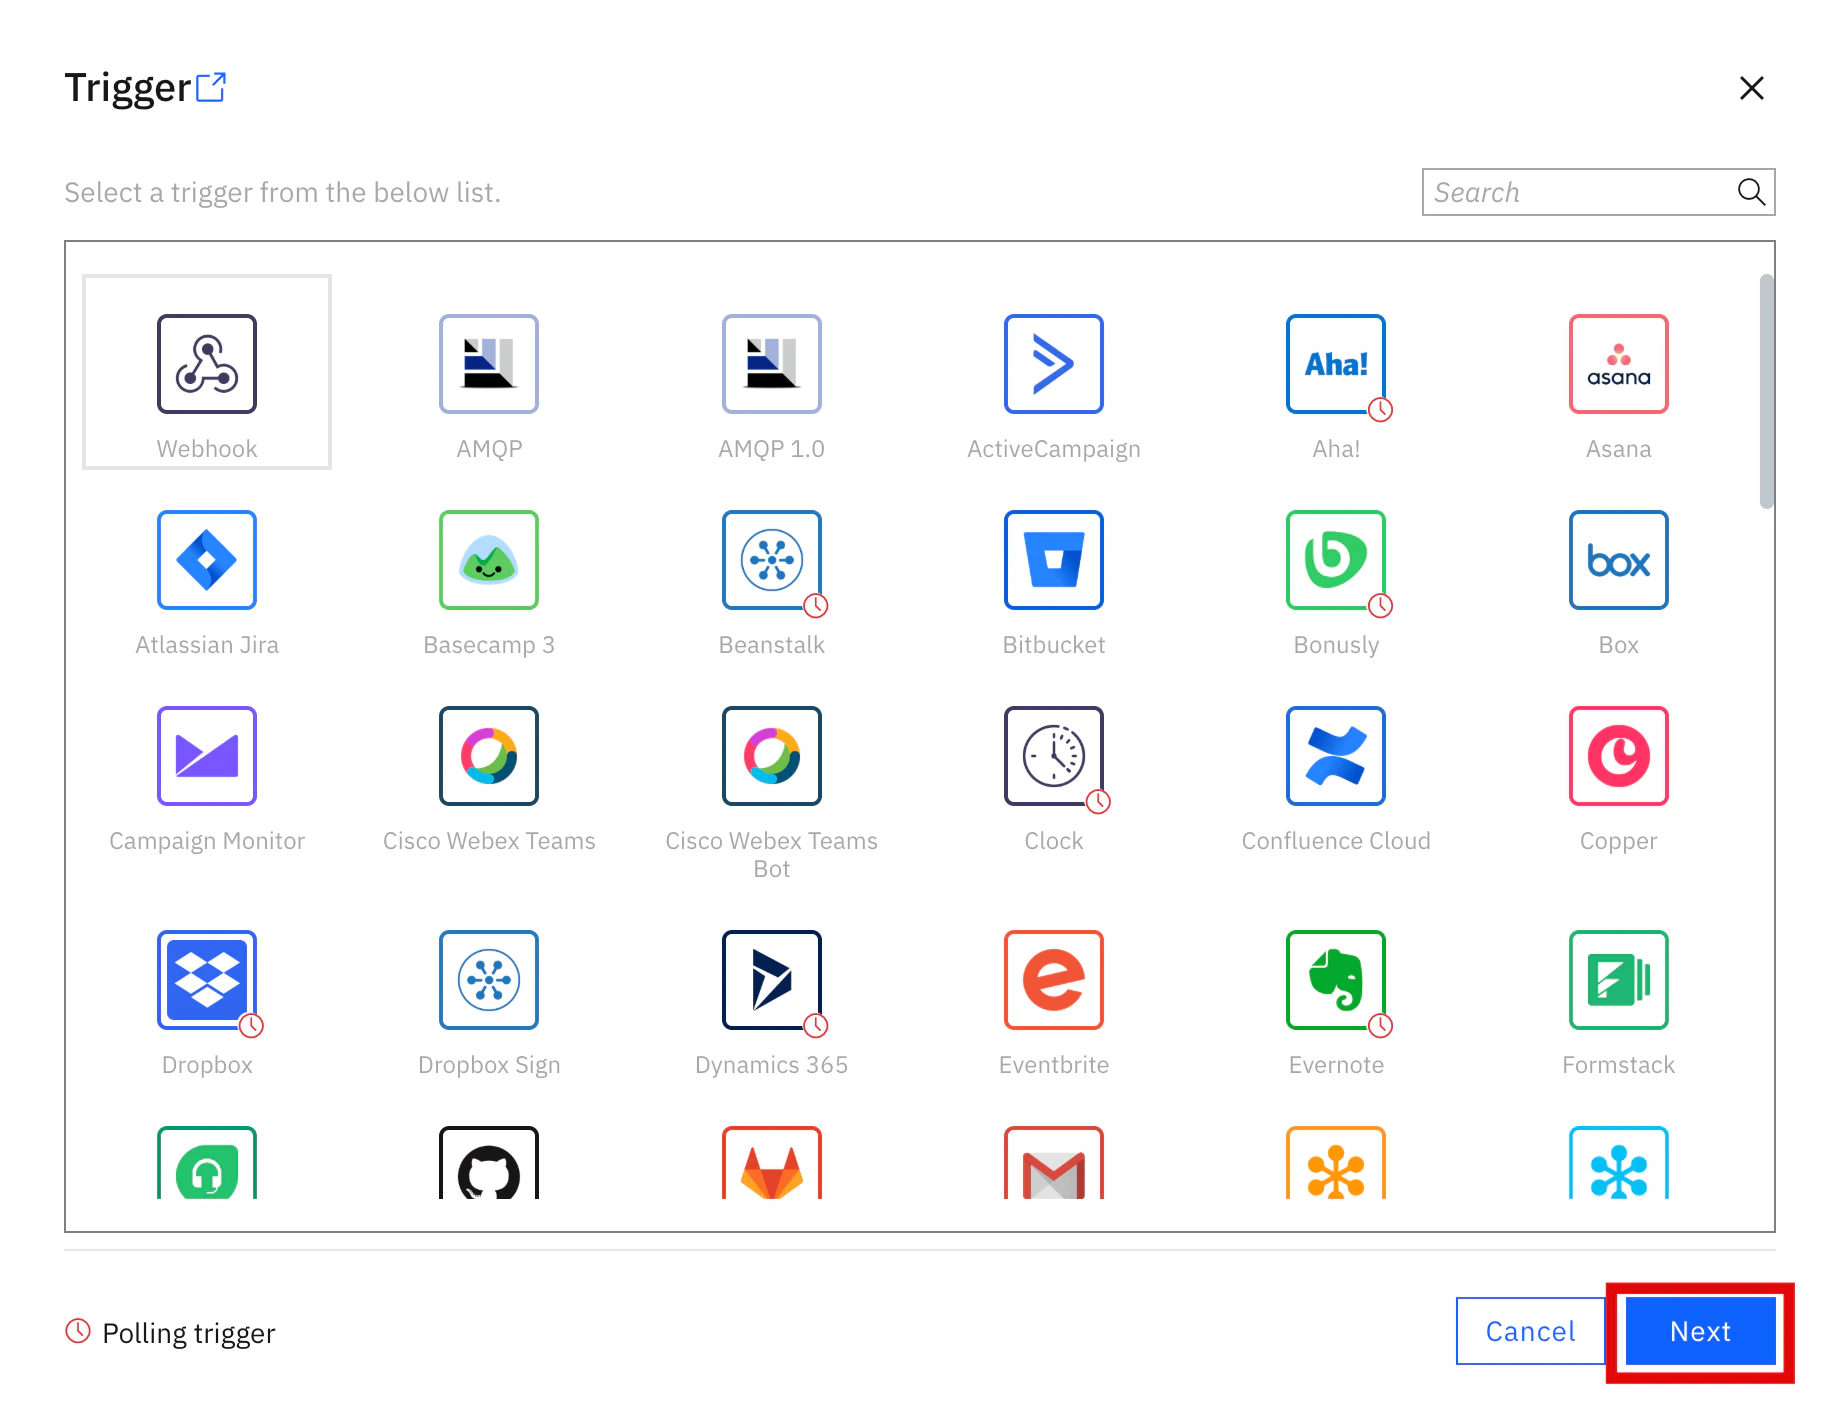Pick the ActiveCampaign trigger icon
The width and height of the screenshot is (1836, 1424).
pyautogui.click(x=1054, y=364)
